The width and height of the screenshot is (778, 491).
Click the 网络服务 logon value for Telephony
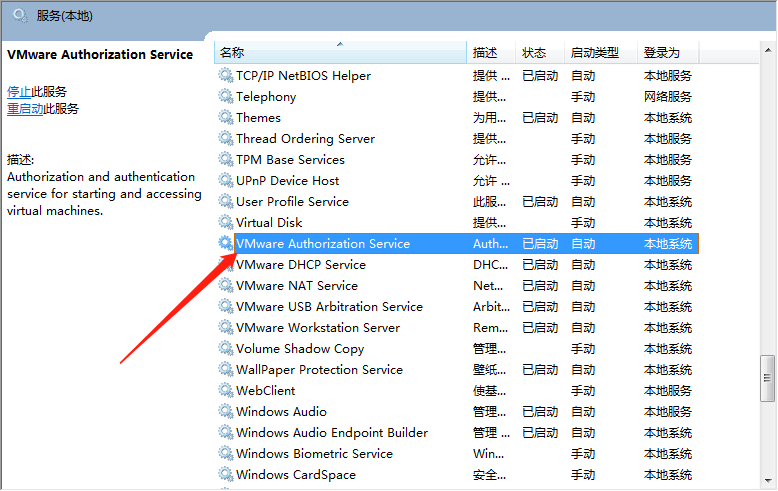pyautogui.click(x=667, y=97)
